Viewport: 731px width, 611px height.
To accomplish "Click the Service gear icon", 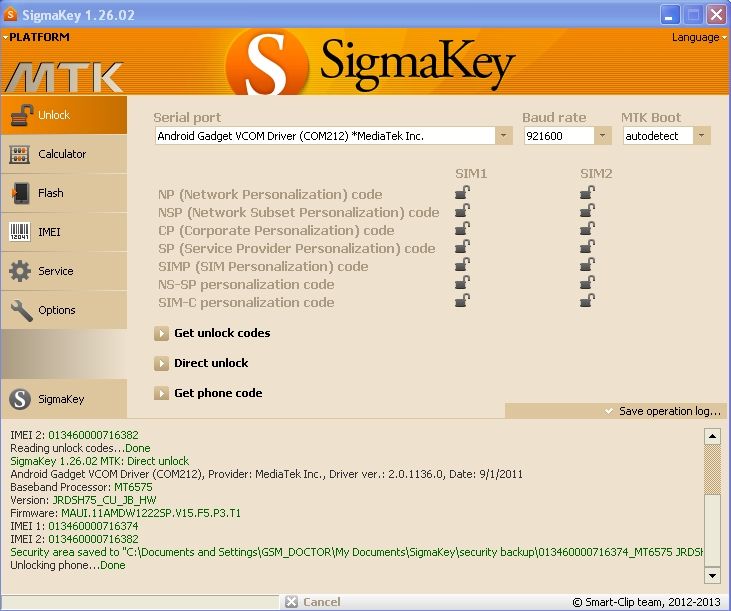I will click(20, 271).
